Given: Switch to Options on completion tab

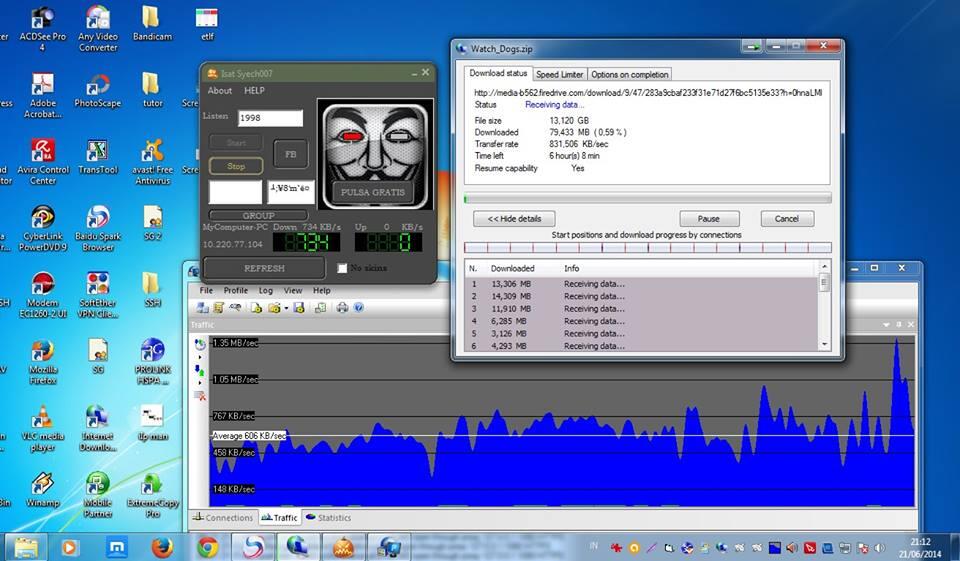Looking at the screenshot, I should tap(629, 74).
